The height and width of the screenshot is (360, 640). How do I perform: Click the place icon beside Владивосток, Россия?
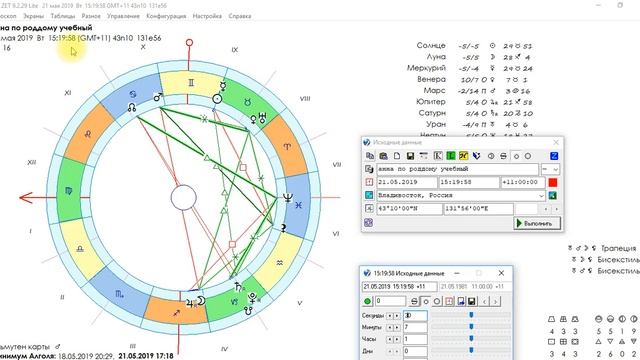pos(369,195)
